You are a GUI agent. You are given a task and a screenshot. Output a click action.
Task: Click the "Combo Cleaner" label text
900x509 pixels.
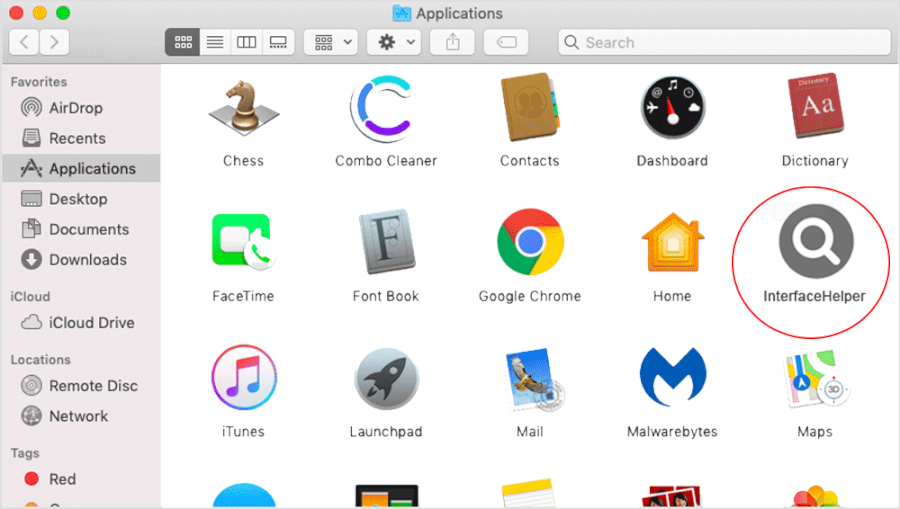pyautogui.click(x=386, y=161)
